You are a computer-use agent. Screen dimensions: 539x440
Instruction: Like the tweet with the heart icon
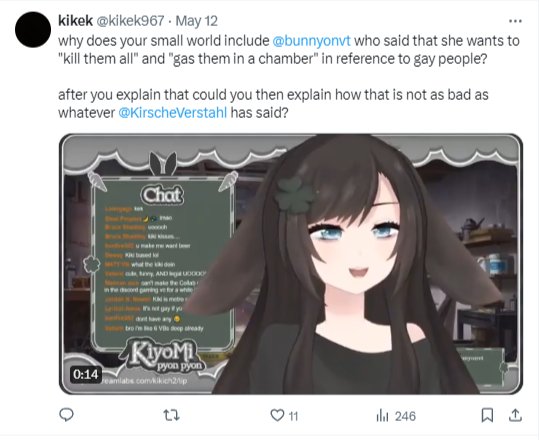pos(277,415)
